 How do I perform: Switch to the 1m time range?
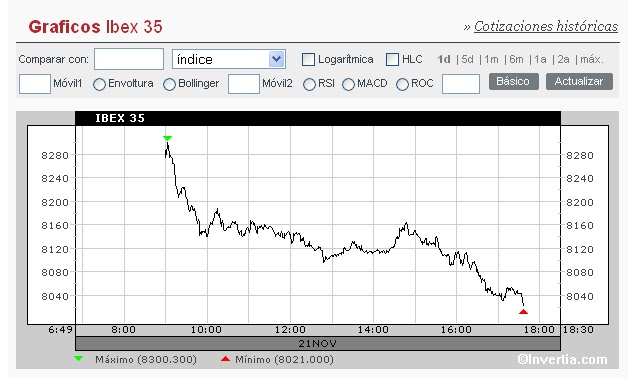[492, 59]
